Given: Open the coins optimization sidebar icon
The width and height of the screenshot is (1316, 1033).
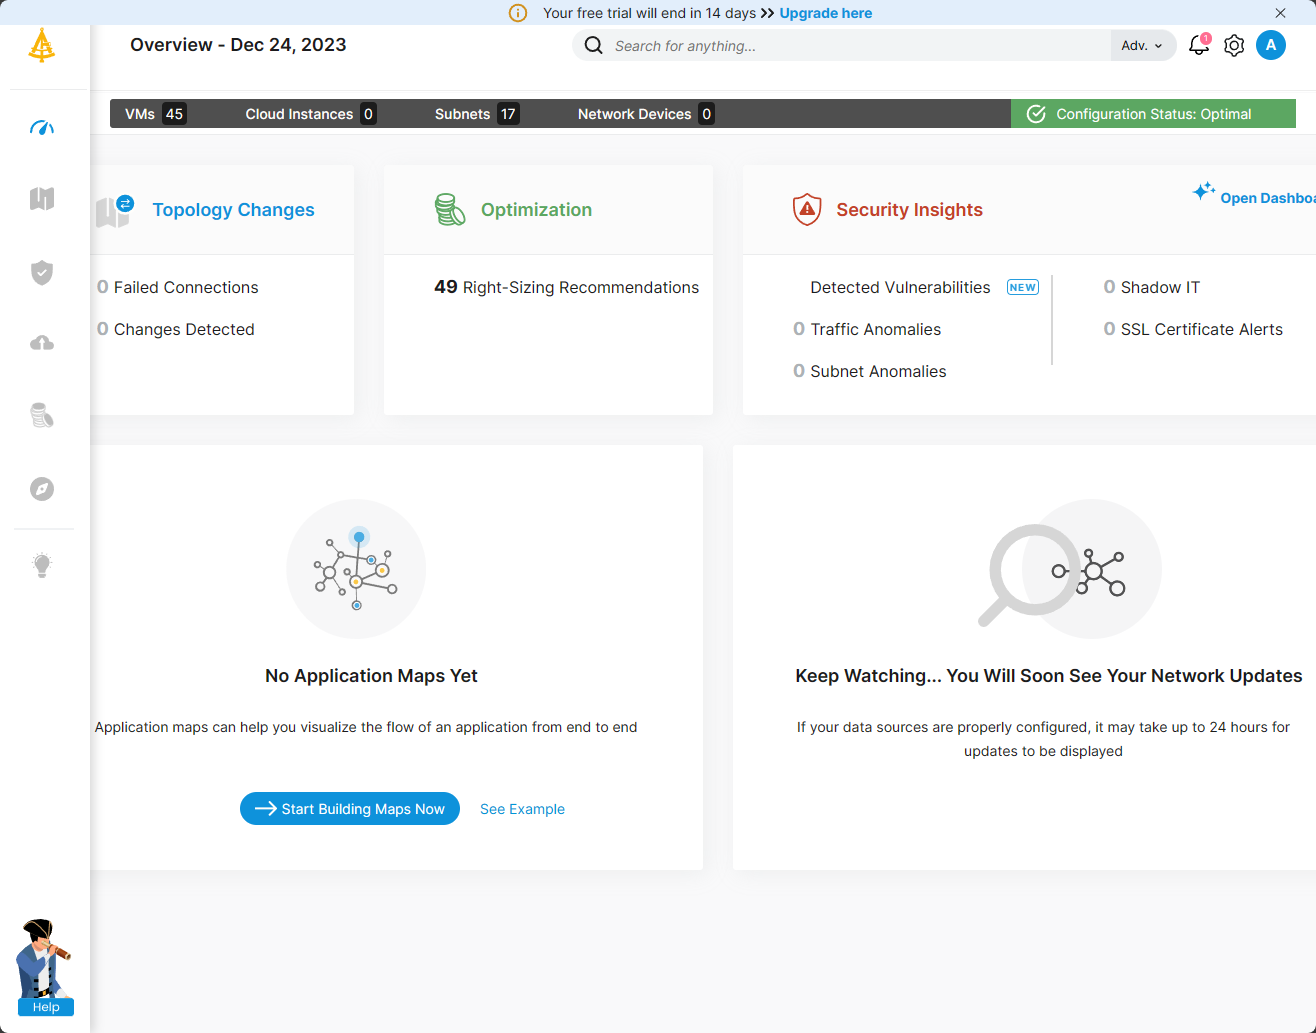Looking at the screenshot, I should coord(42,415).
